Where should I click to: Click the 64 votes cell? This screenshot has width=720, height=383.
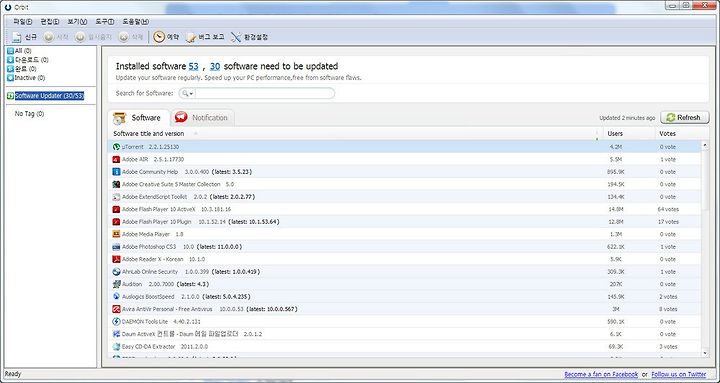tap(668, 209)
